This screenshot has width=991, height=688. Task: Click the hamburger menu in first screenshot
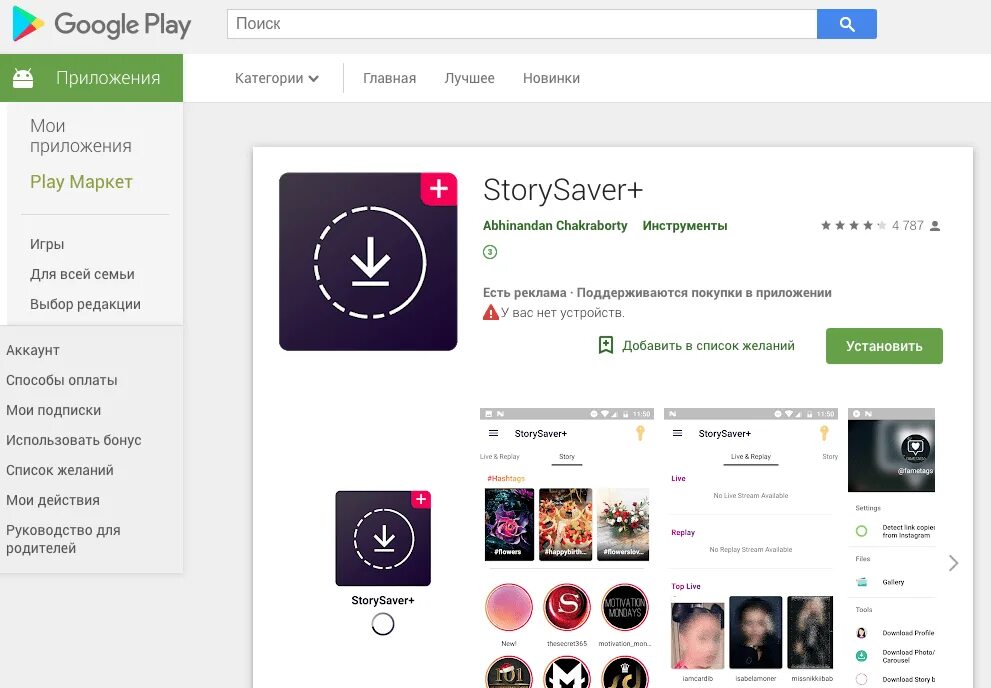tap(494, 433)
